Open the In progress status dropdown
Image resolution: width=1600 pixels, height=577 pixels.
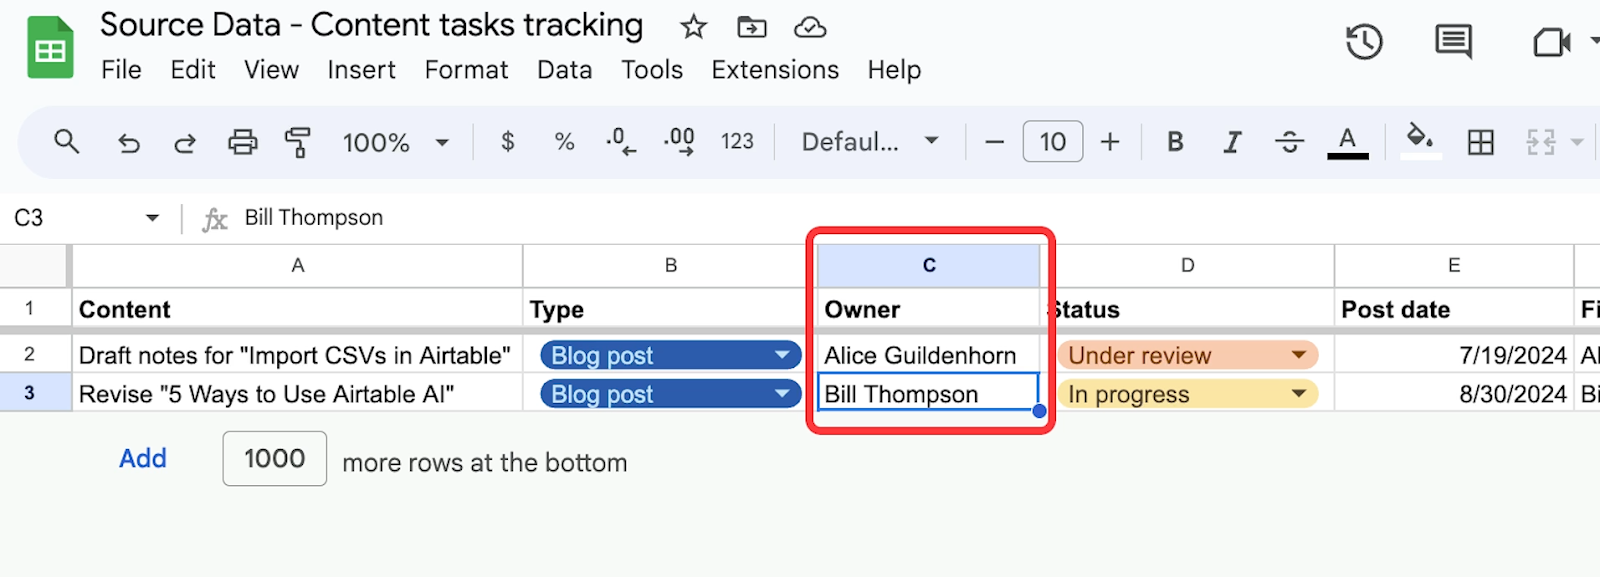(x=1188, y=394)
